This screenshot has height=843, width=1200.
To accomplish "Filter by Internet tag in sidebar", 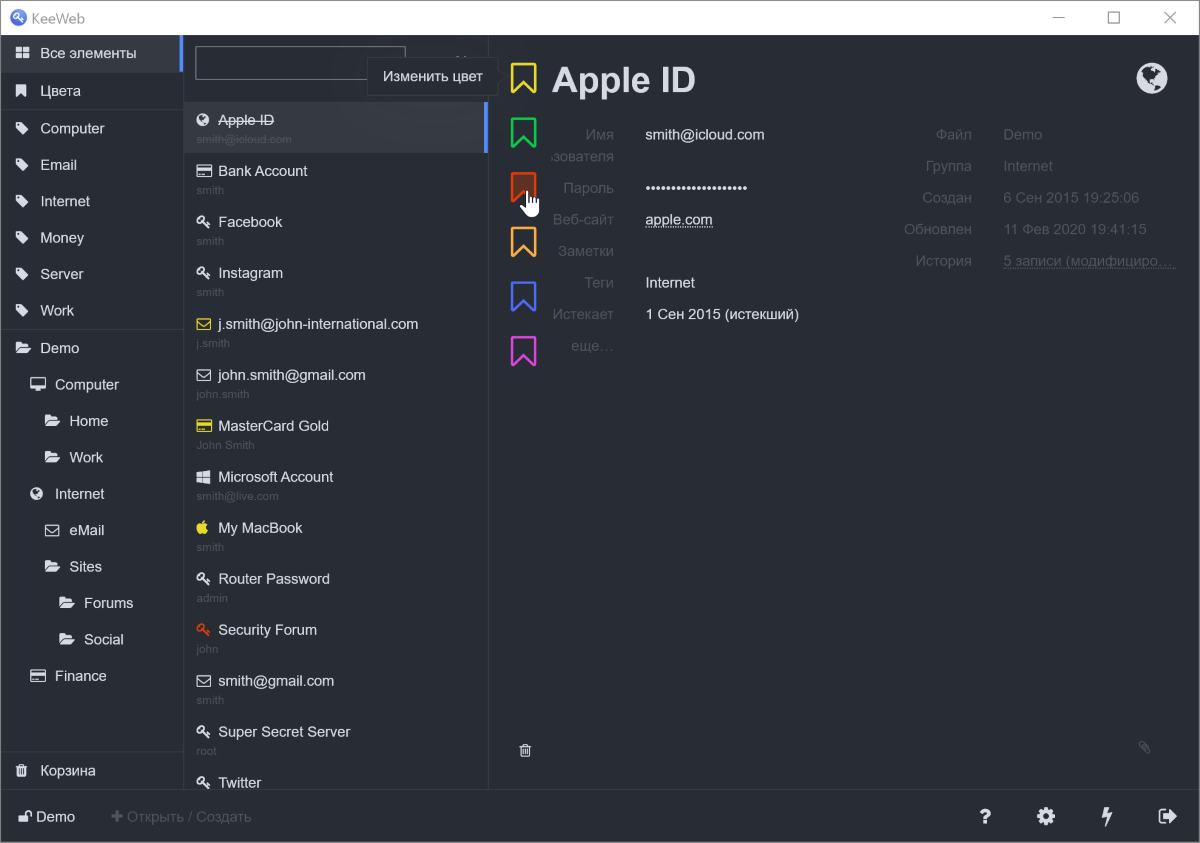I will pyautogui.click(x=91, y=201).
